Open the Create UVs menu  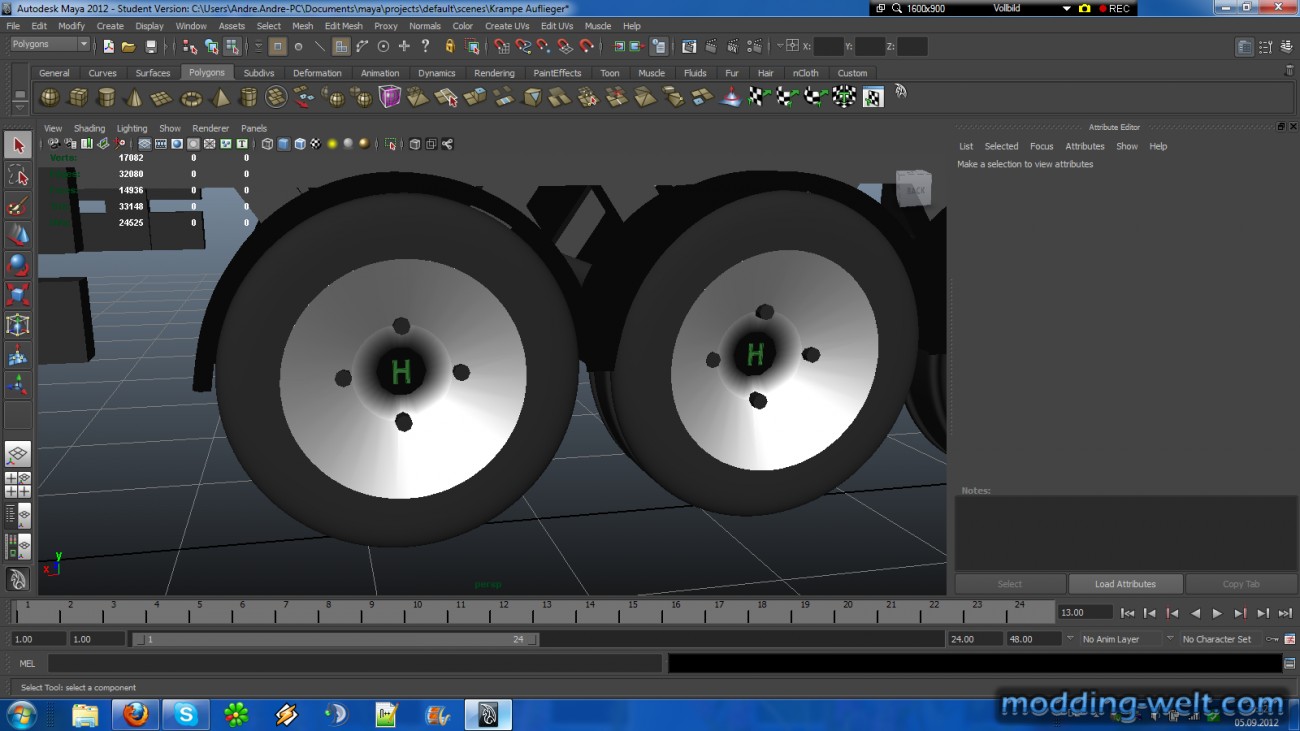point(507,26)
